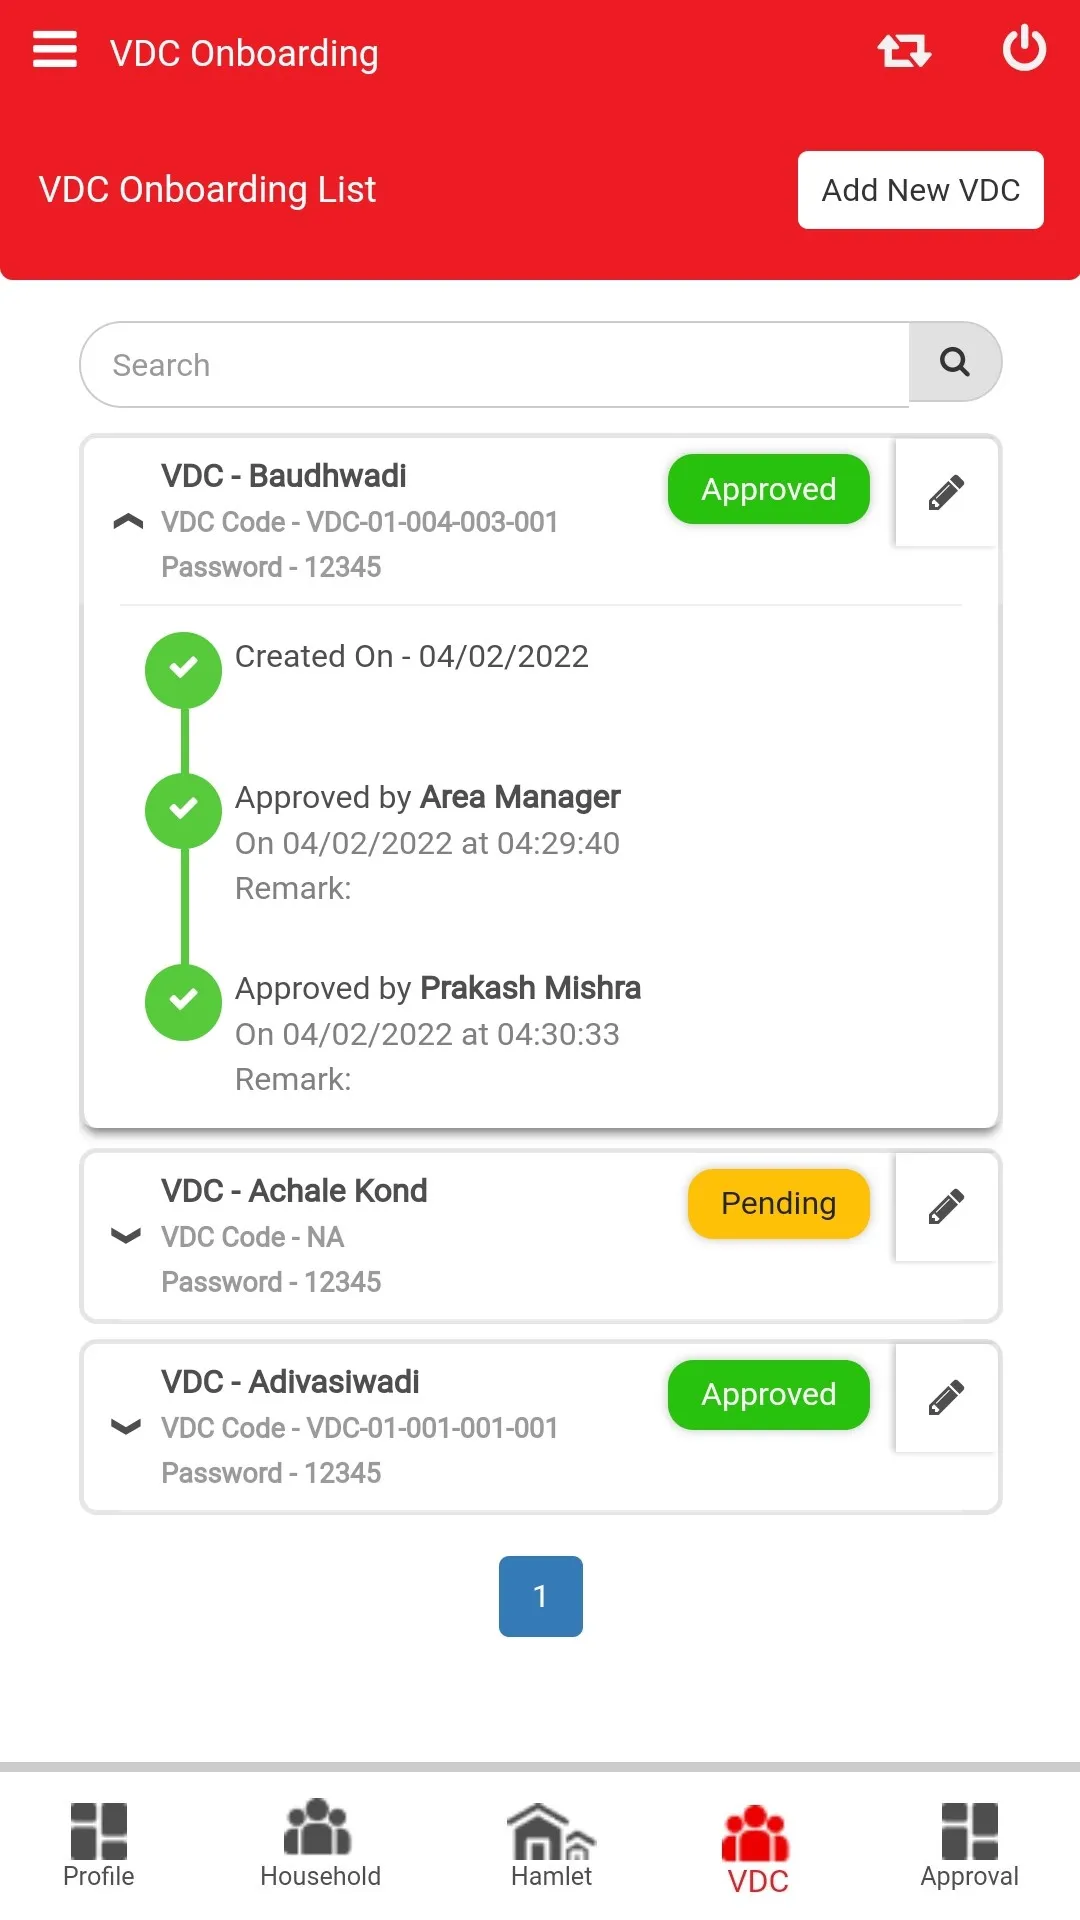1080x1920 pixels.
Task: Click the search magnifier icon
Action: [955, 362]
